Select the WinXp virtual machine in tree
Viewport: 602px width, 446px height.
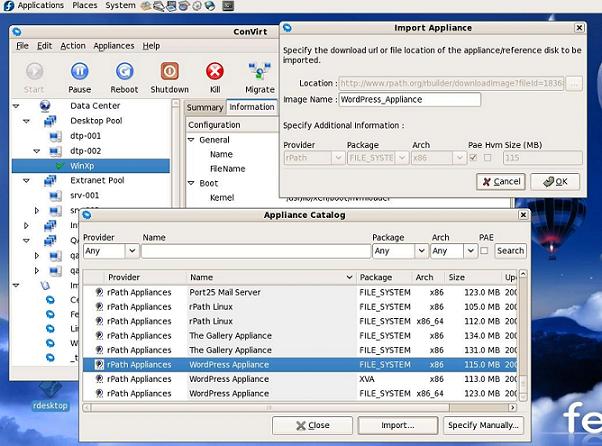tap(81, 165)
